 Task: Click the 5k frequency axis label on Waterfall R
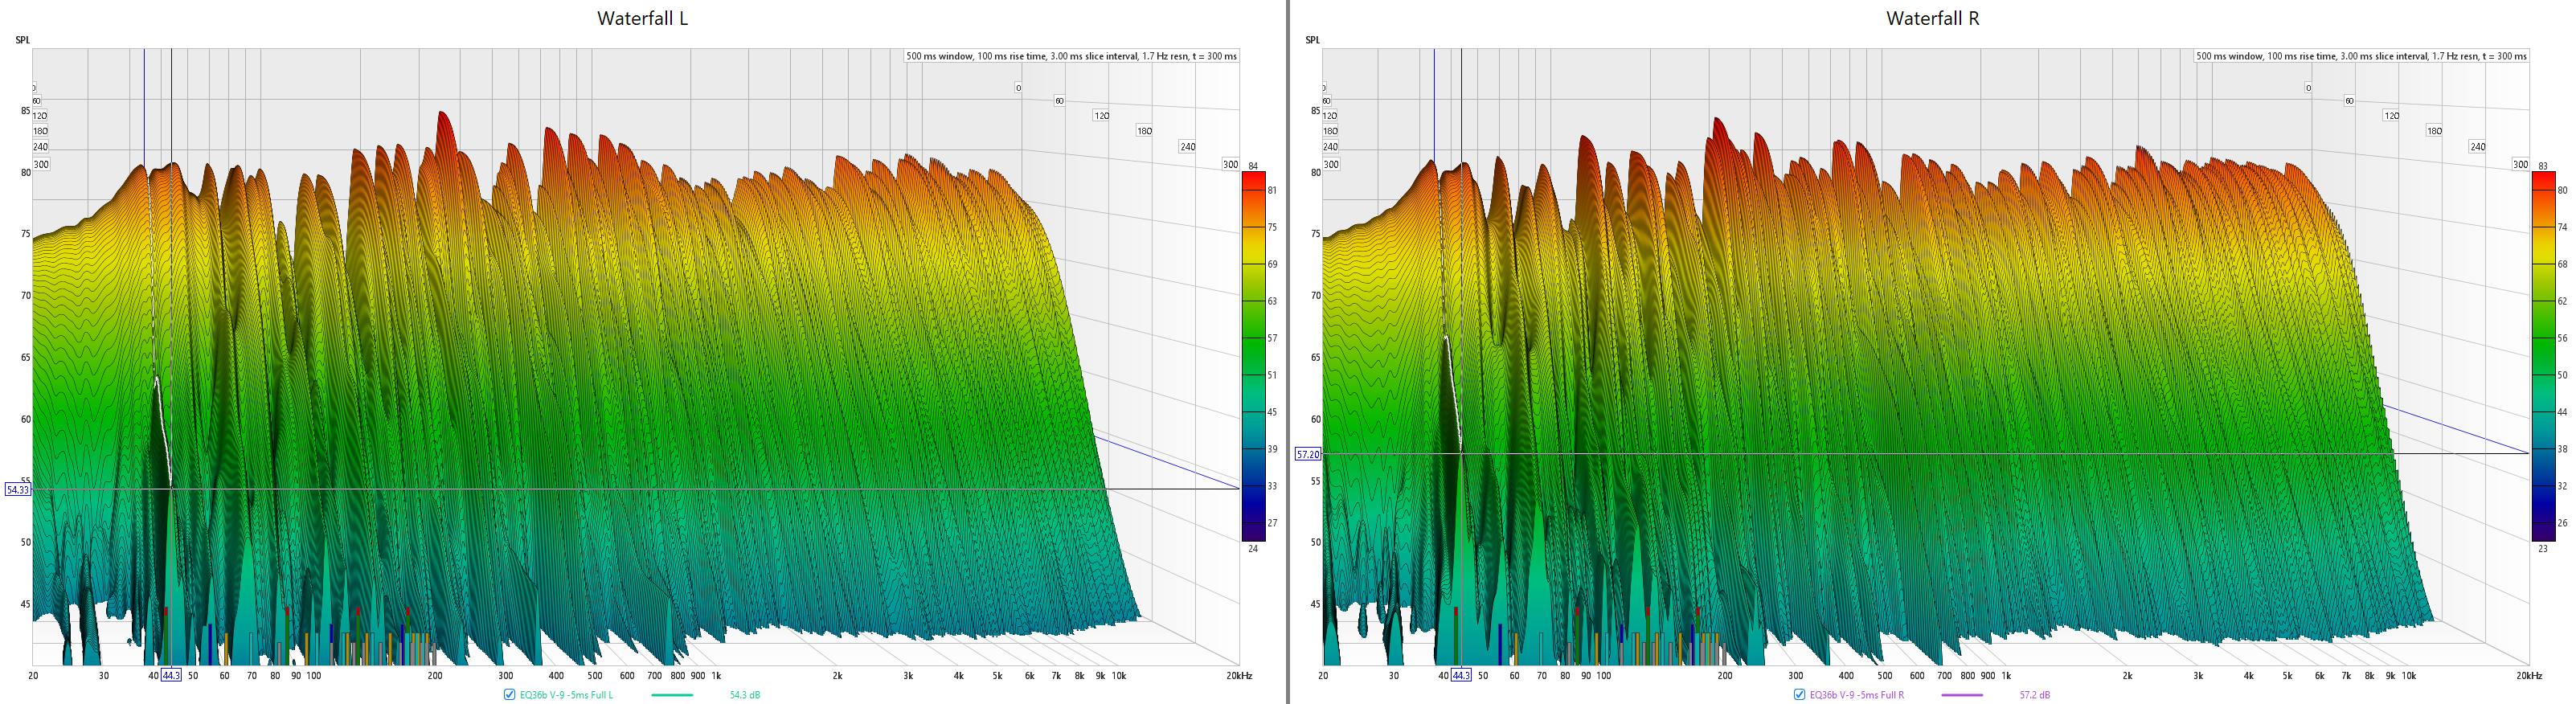[x=2287, y=676]
